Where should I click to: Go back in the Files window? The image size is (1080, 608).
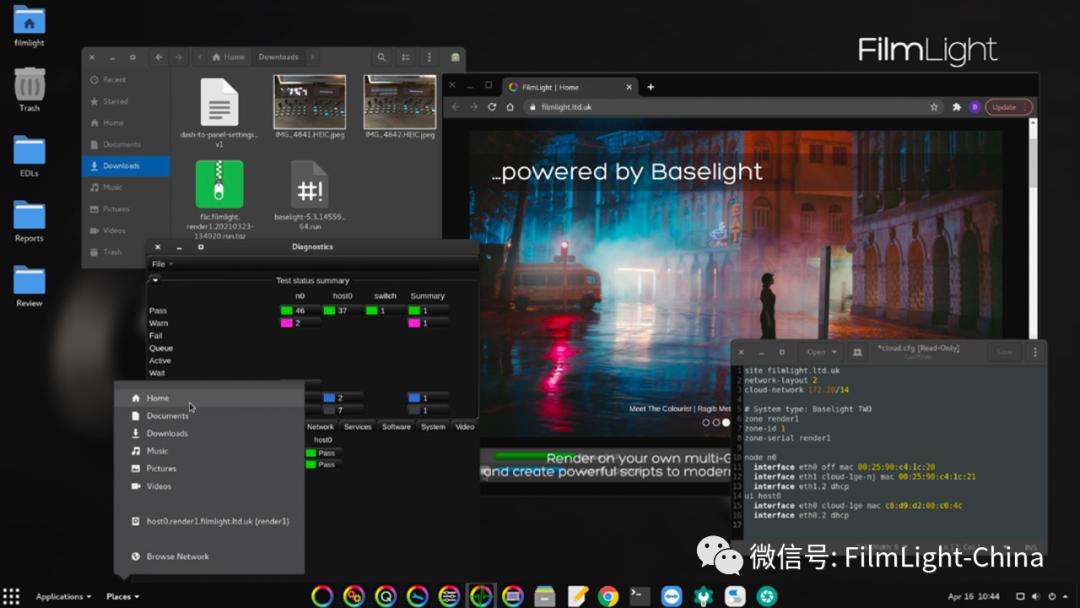coord(158,57)
